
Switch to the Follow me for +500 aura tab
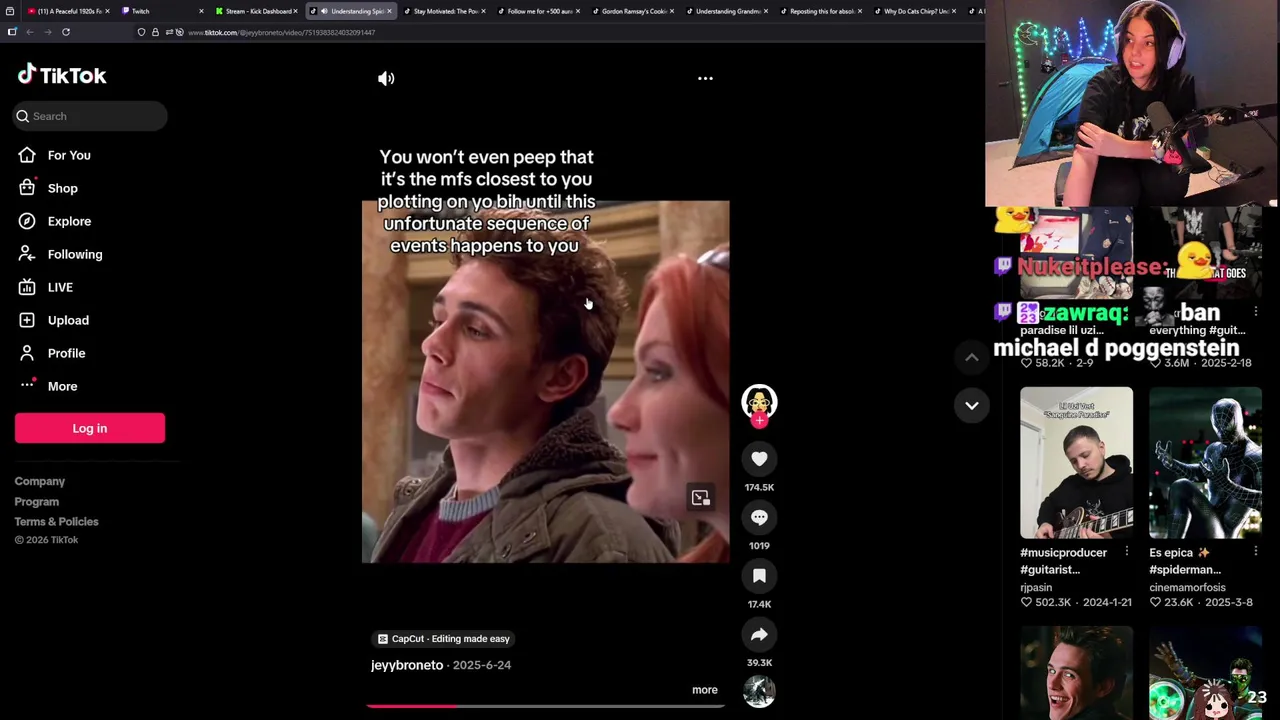point(537,11)
